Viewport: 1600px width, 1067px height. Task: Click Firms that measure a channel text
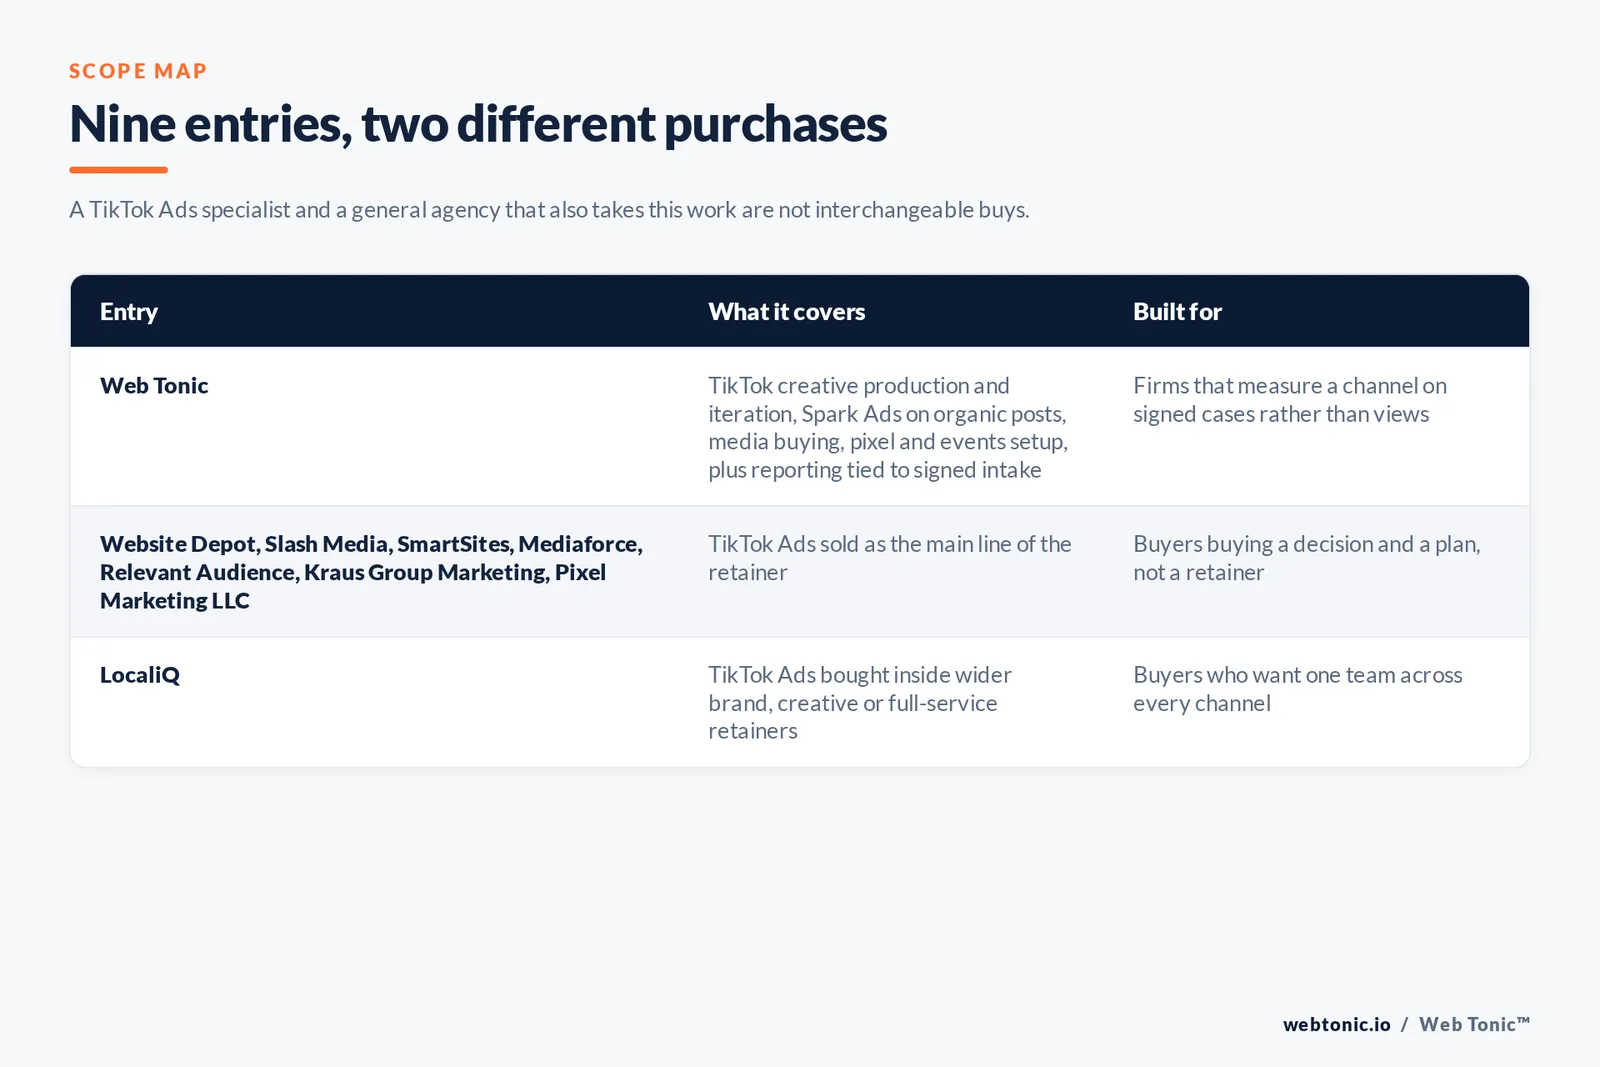pyautogui.click(x=1290, y=400)
